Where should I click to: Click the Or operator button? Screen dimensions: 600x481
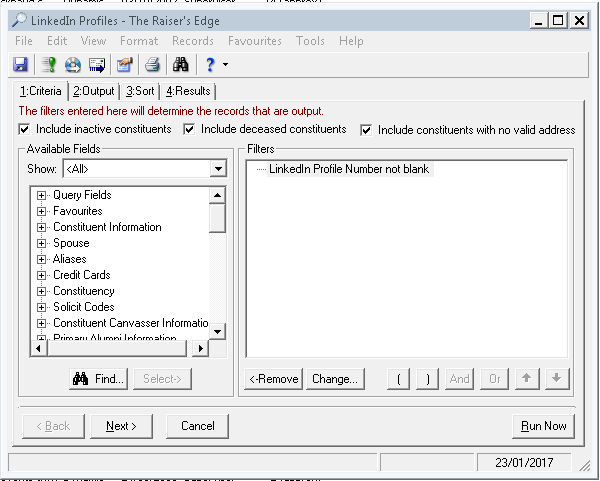[494, 379]
